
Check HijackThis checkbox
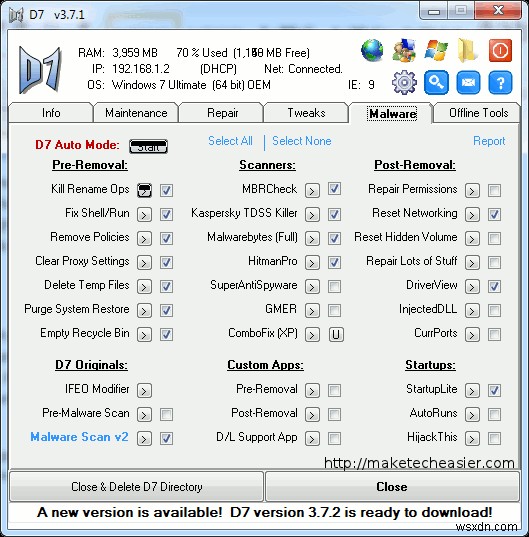pyautogui.click(x=494, y=438)
